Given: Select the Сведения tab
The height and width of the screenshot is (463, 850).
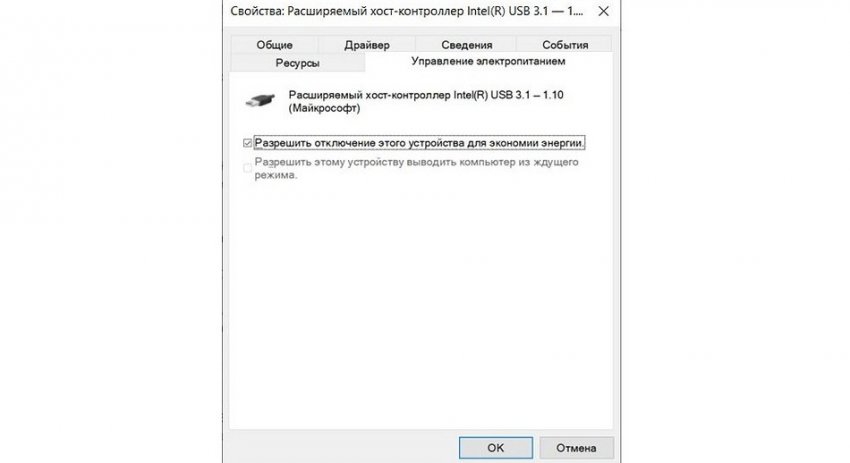Looking at the screenshot, I should point(466,45).
